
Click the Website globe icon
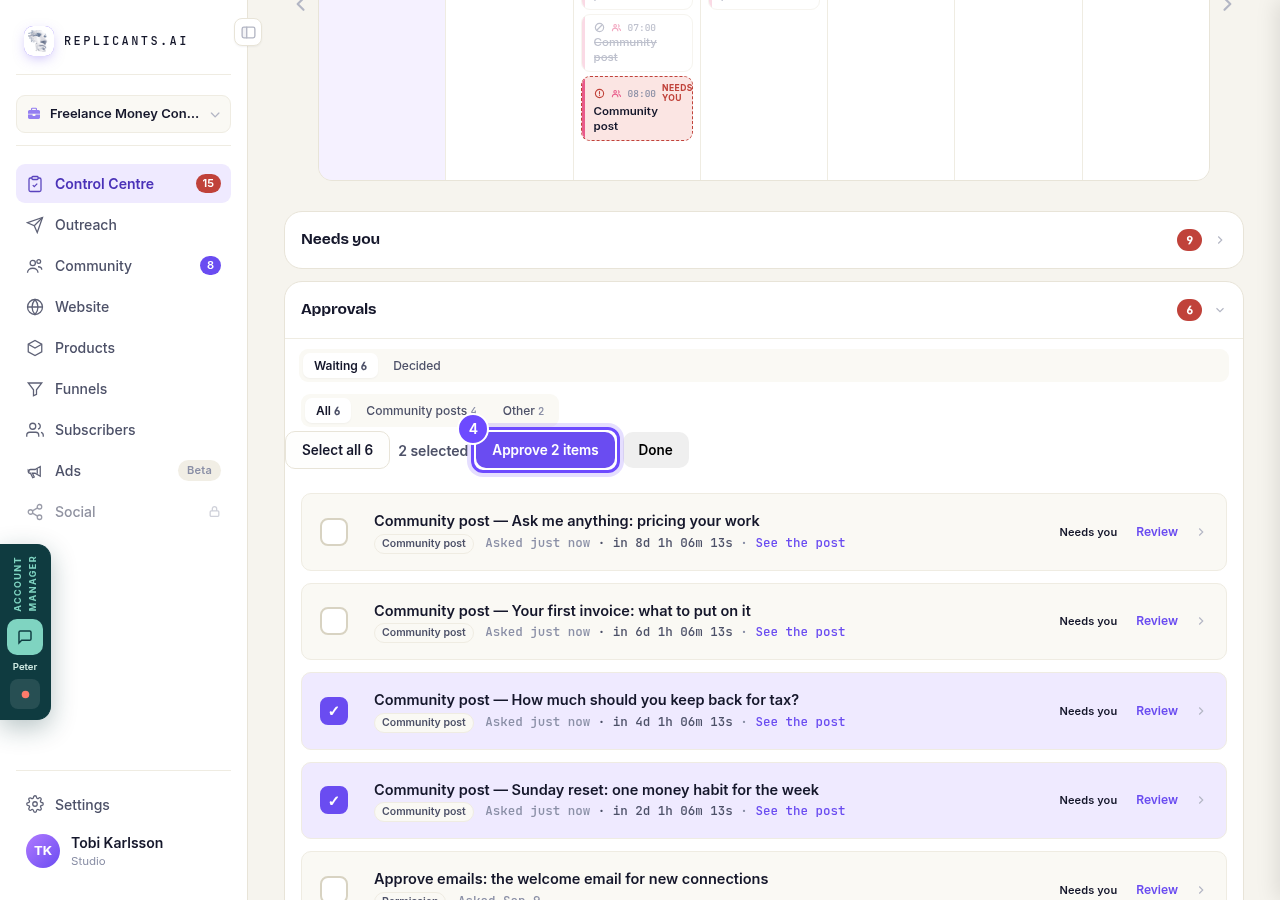(35, 307)
